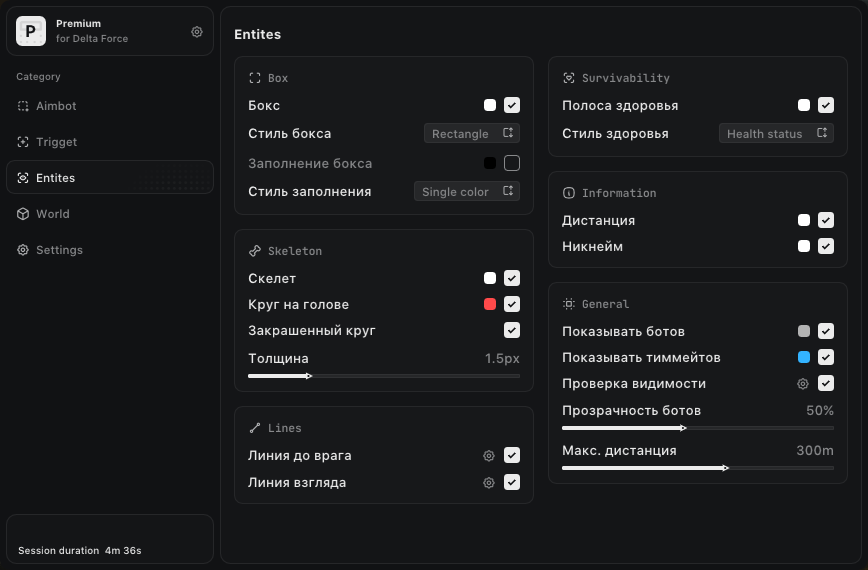Click the Session duration status panel
This screenshot has height=570, width=868.
[110, 539]
